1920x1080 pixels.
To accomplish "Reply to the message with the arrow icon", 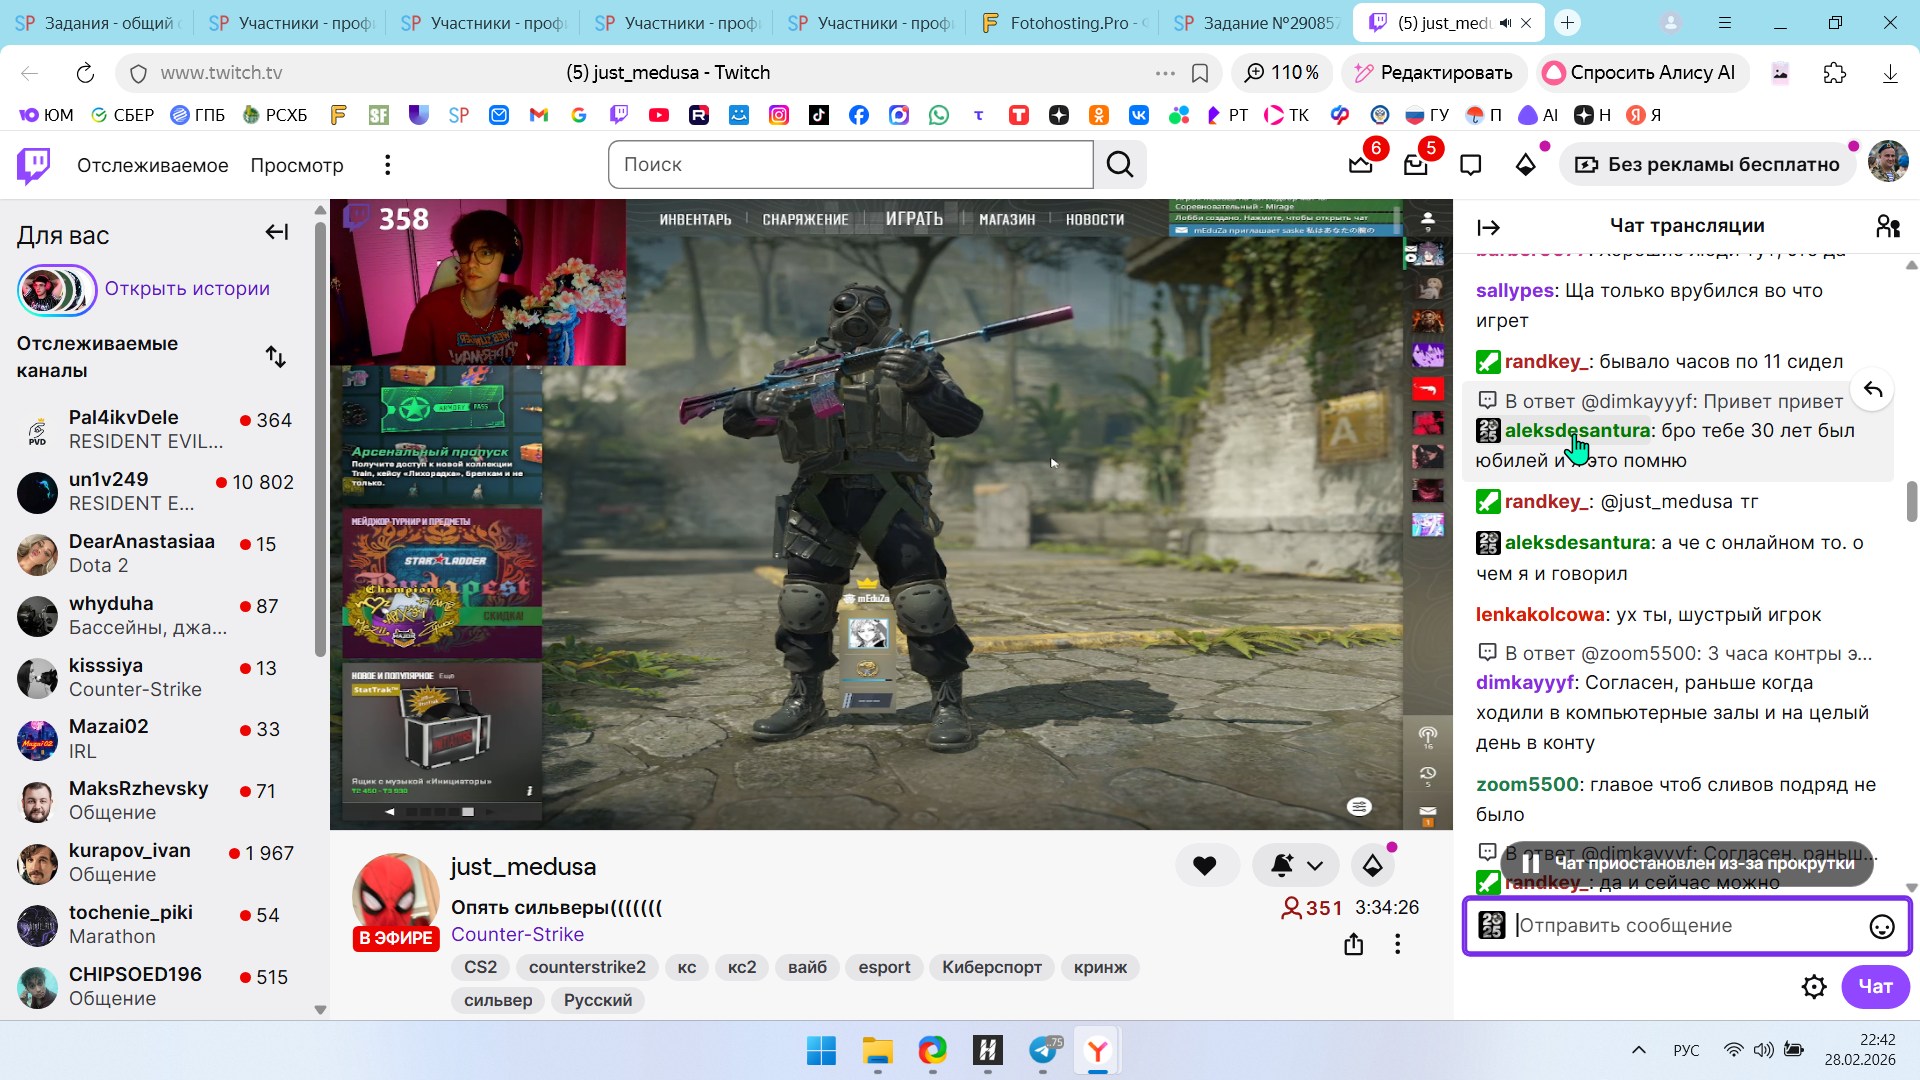I will [1872, 390].
